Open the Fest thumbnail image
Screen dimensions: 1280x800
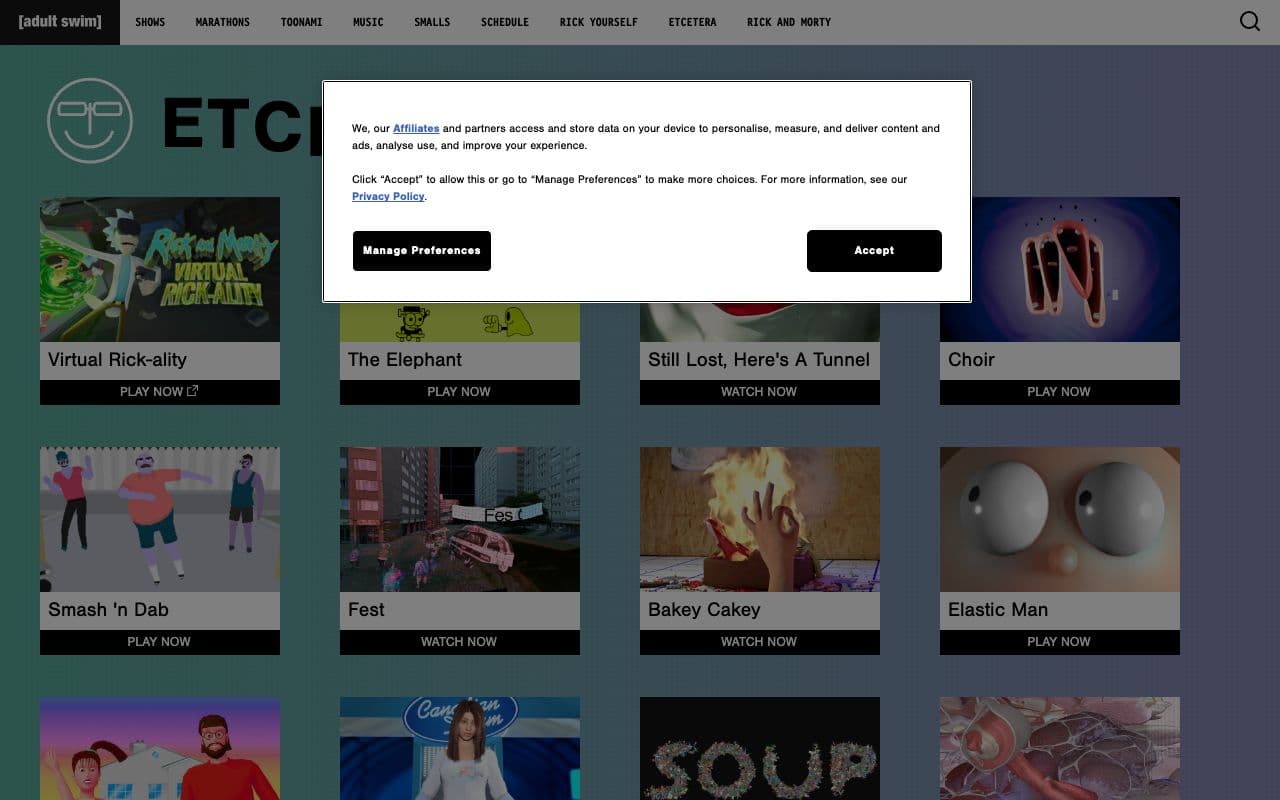pyautogui.click(x=460, y=519)
